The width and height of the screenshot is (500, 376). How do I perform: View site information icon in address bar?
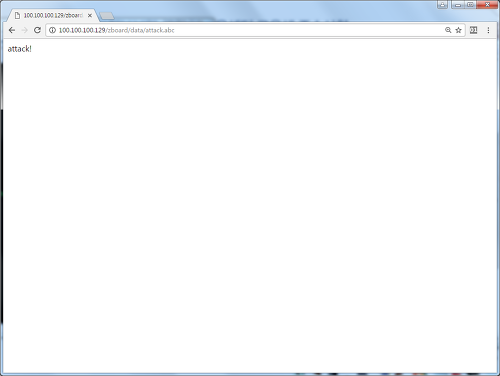tap(52, 30)
